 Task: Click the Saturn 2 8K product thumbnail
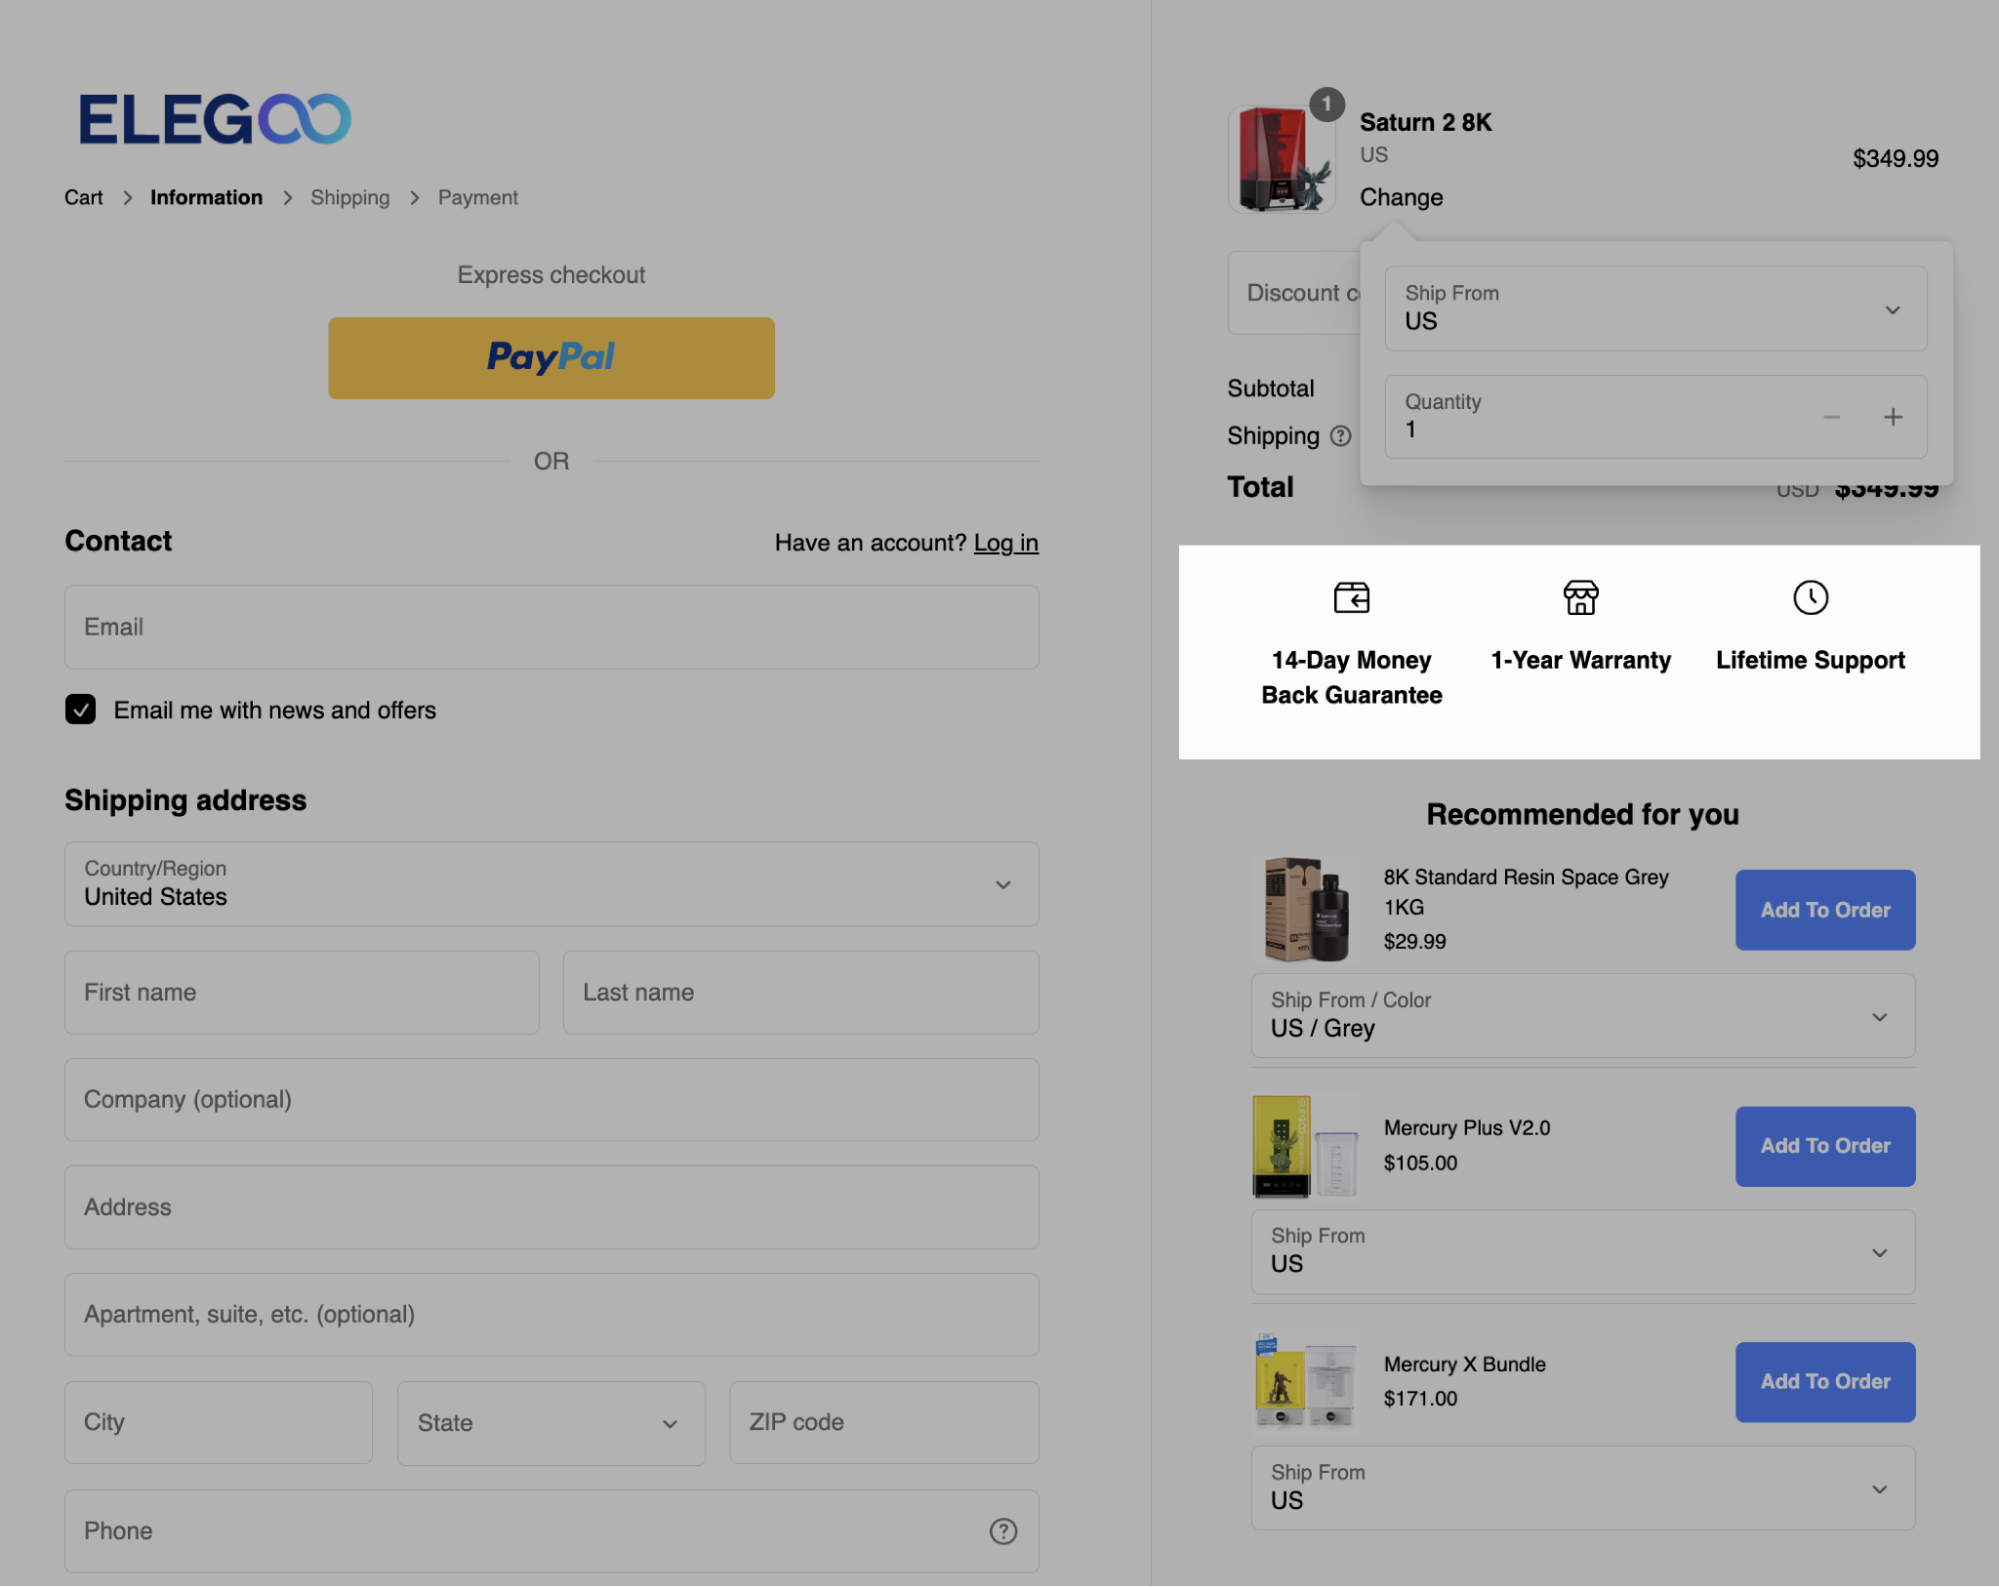[1280, 160]
